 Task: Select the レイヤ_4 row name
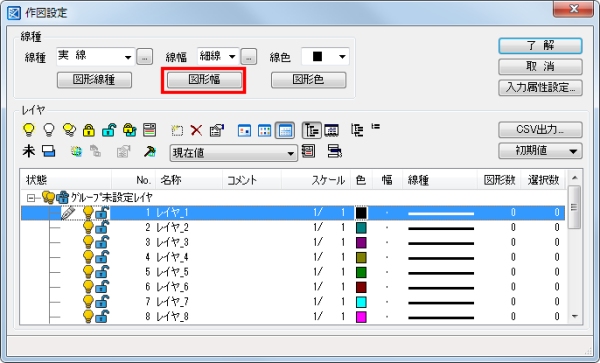[172, 257]
